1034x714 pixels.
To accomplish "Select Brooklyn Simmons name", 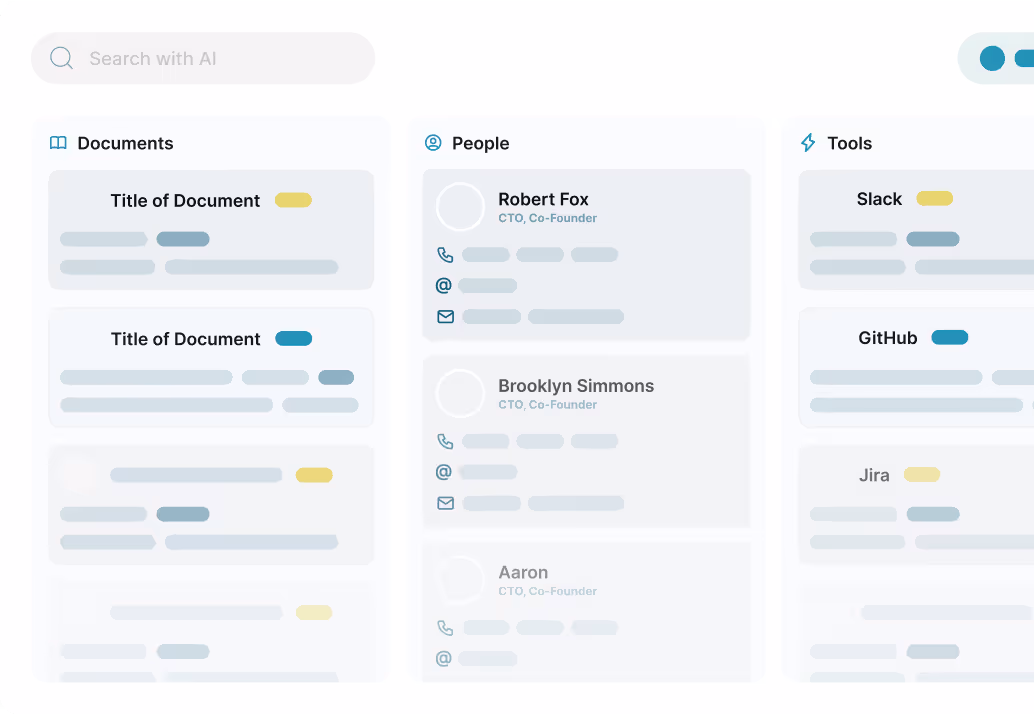I will click(576, 386).
